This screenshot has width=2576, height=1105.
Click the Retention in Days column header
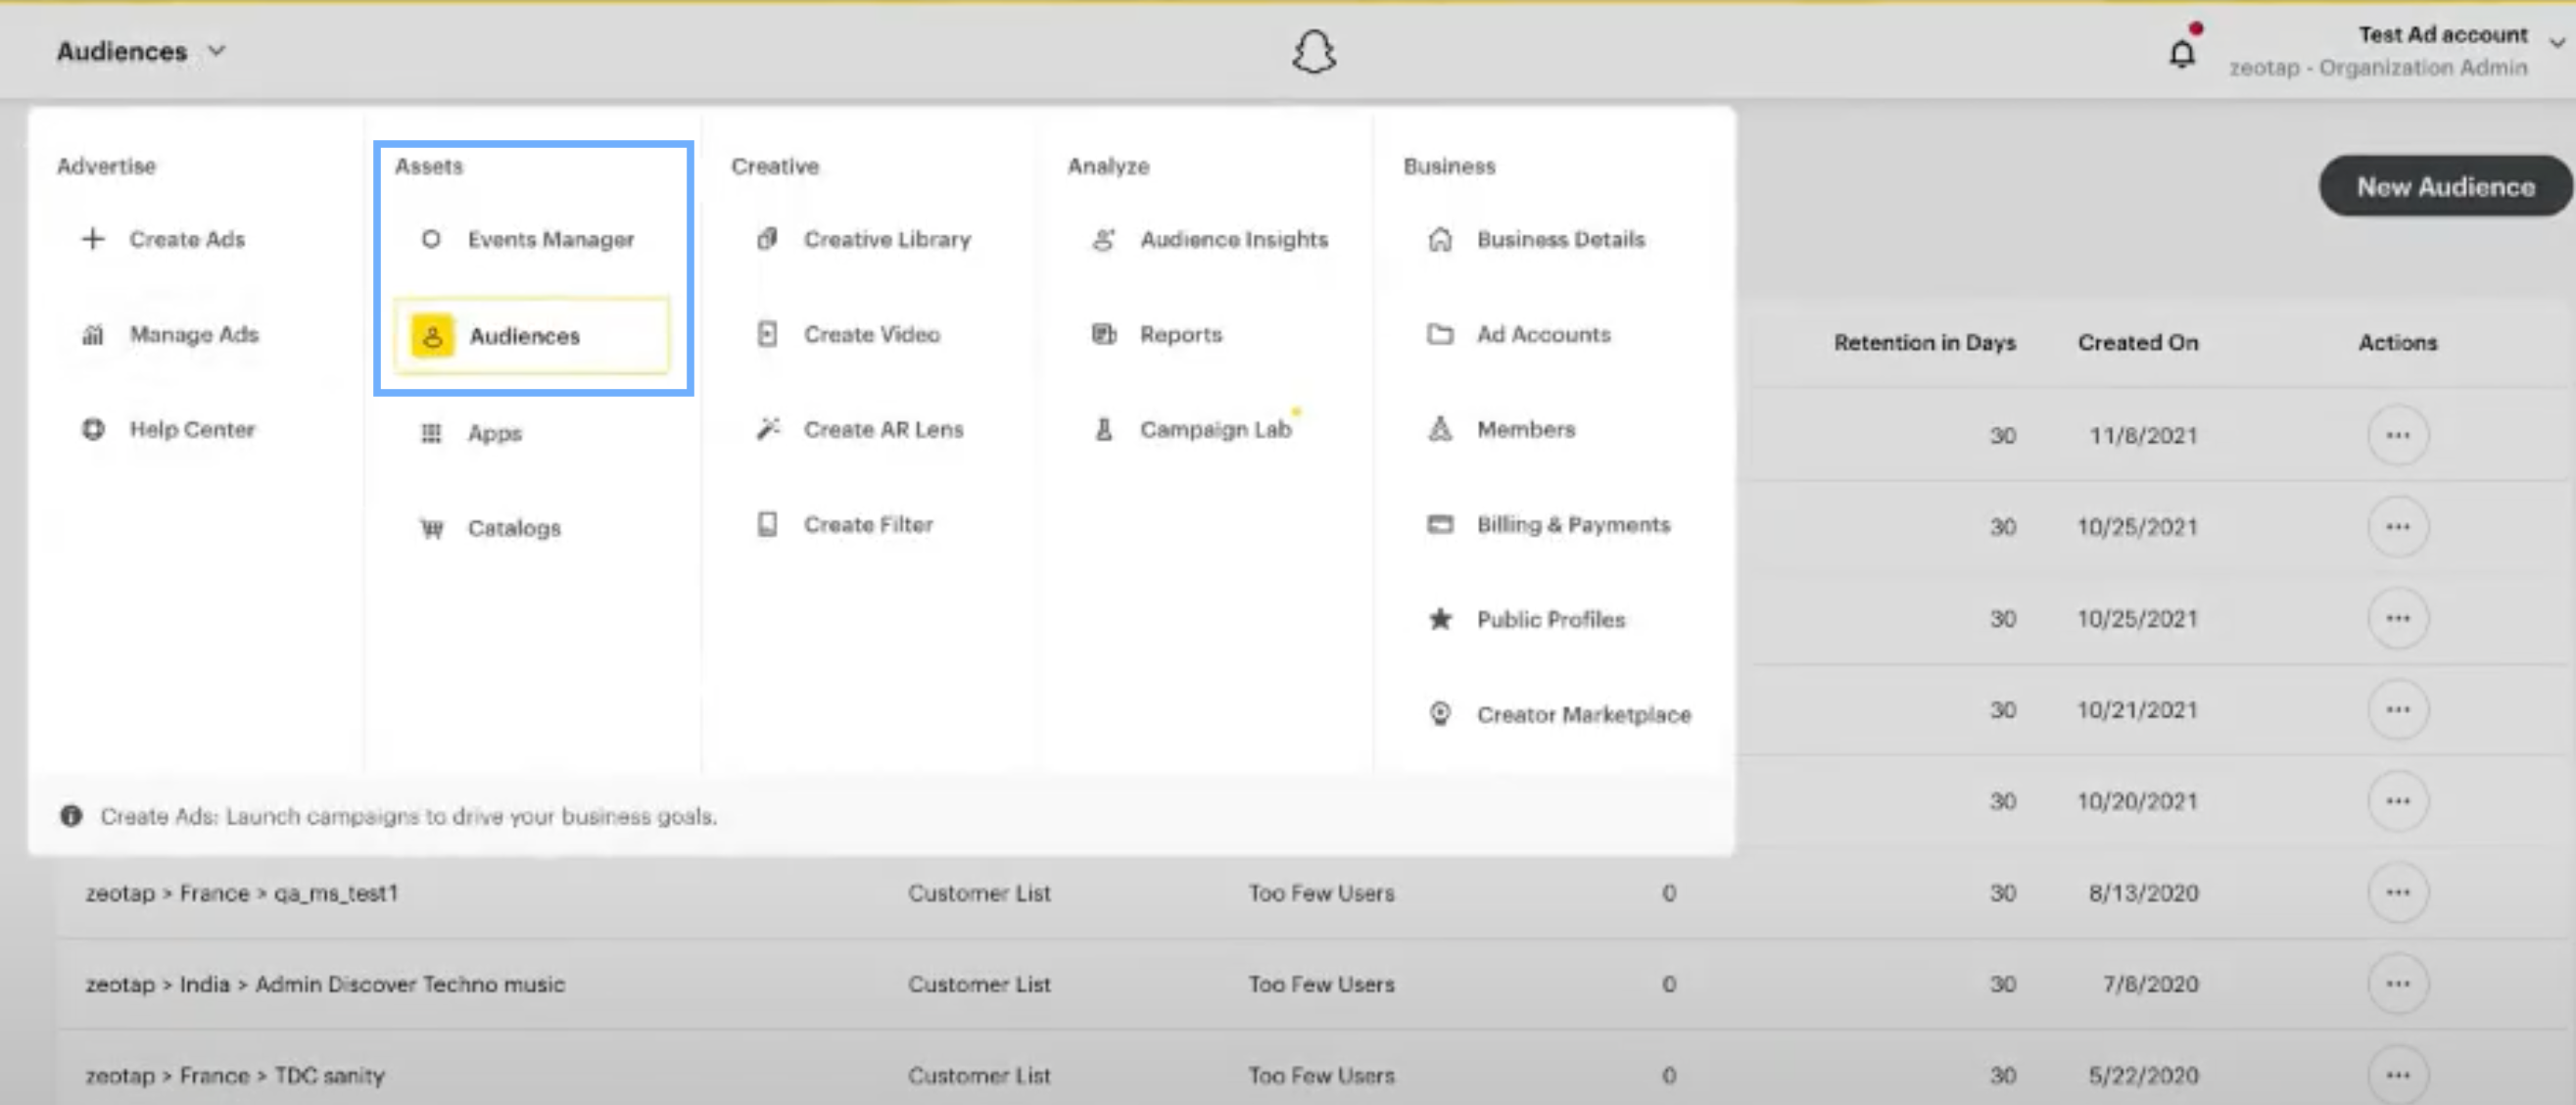(1924, 342)
